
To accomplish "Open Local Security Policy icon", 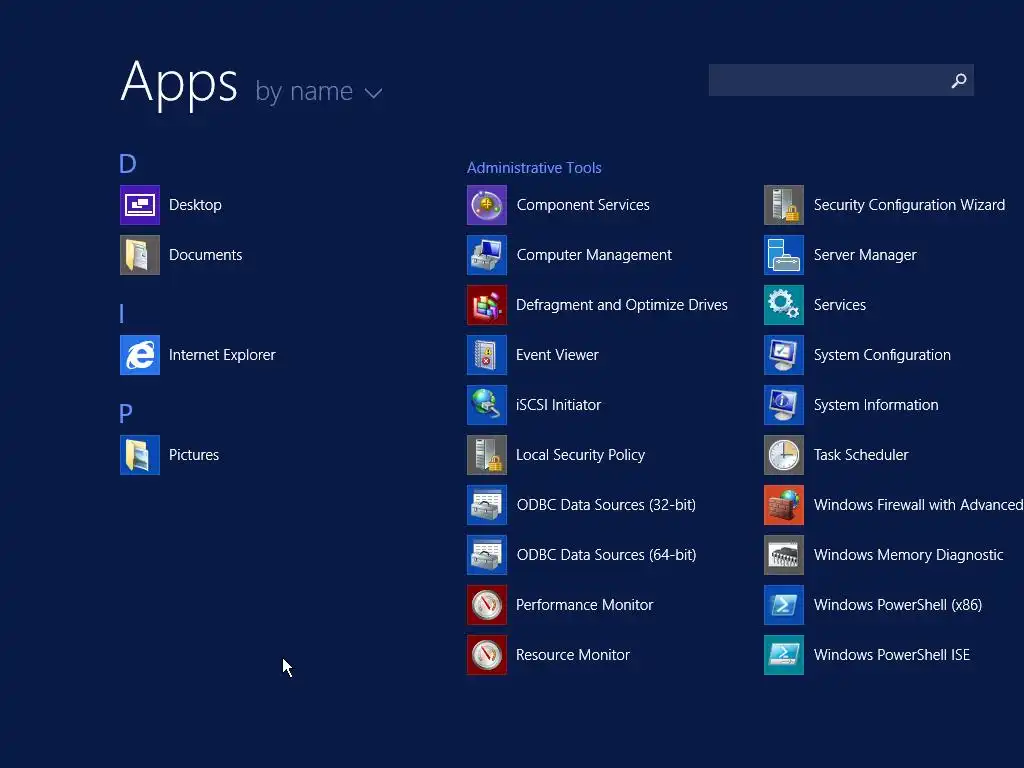I will point(487,455).
